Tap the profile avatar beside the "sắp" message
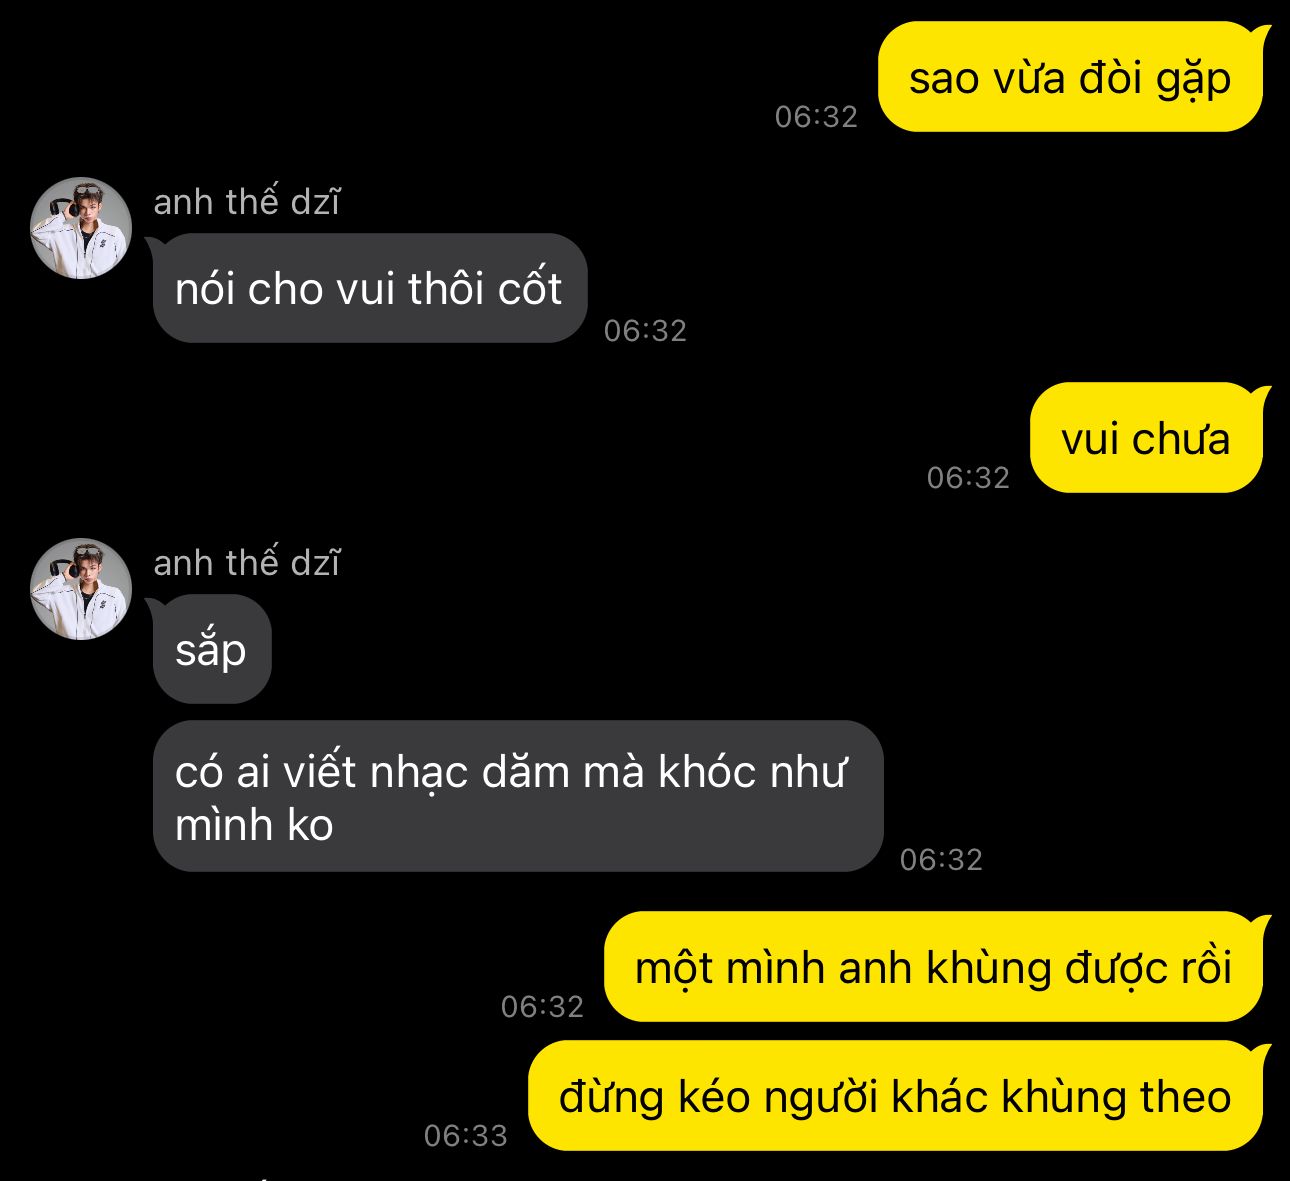1290x1181 pixels. tap(81, 589)
